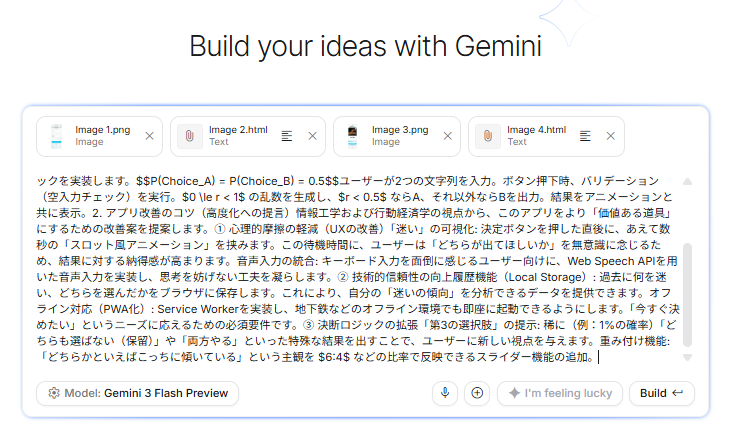
Task: Click text-lines icon on Image 2.html
Action: [x=287, y=136]
